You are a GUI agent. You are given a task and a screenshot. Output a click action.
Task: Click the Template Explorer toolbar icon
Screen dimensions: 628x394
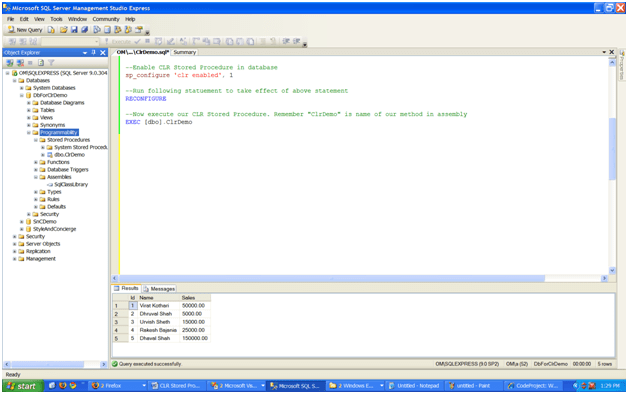coord(128,30)
